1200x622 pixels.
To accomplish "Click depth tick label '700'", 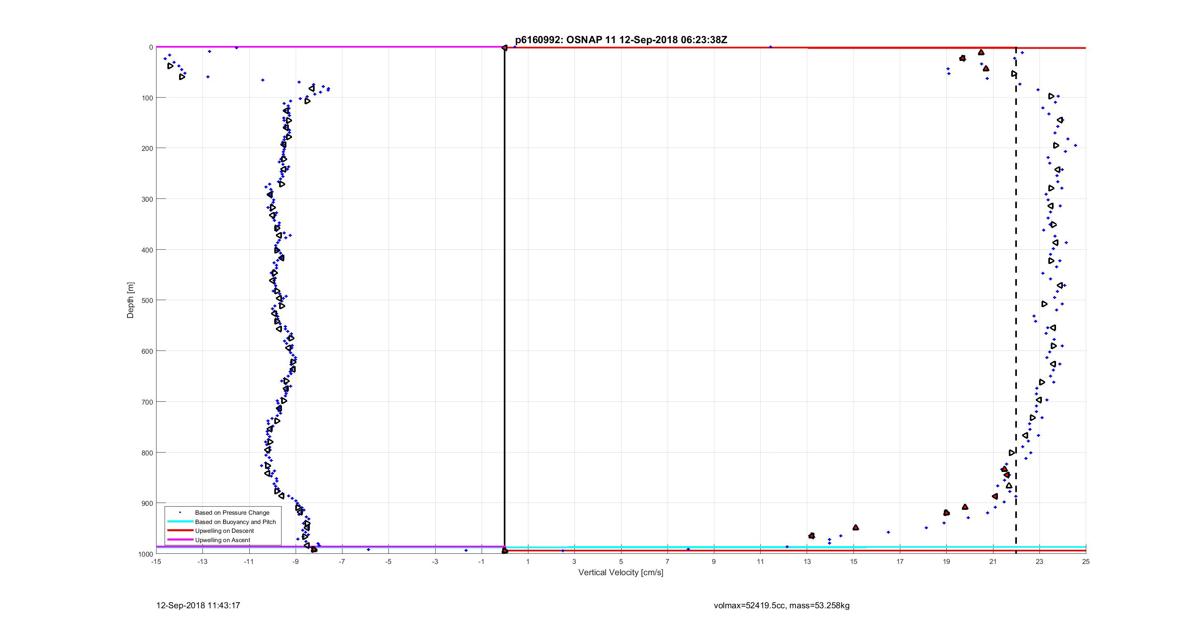I will pos(148,402).
